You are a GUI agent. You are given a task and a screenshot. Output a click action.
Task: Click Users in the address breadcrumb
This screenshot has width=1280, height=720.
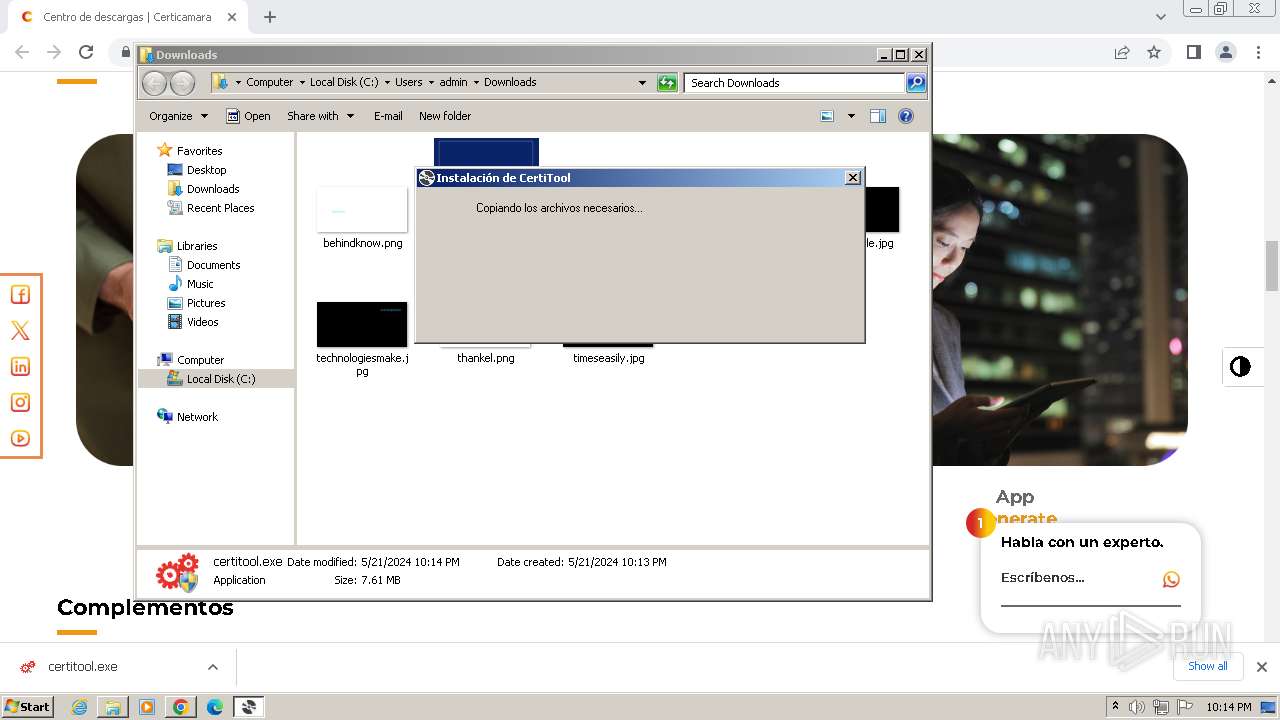click(408, 82)
